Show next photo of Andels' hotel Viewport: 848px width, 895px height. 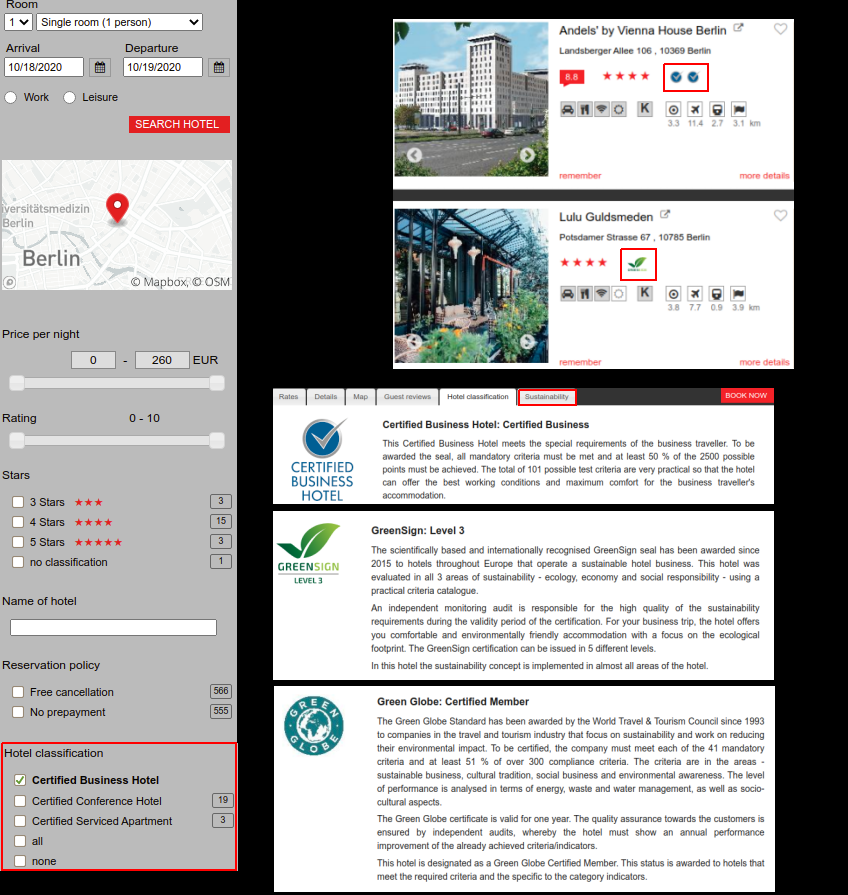(527, 155)
